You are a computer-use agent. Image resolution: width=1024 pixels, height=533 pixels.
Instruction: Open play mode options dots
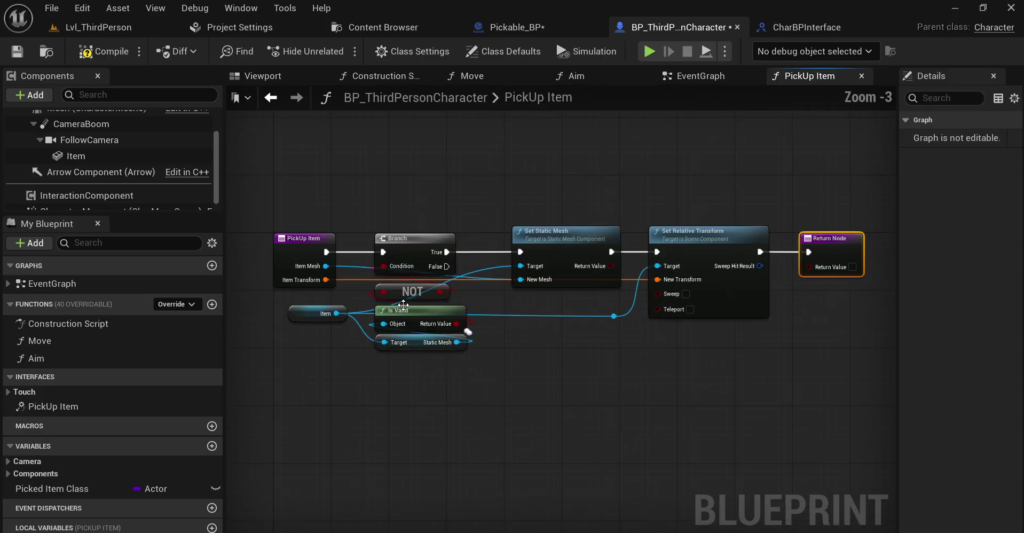[x=725, y=51]
